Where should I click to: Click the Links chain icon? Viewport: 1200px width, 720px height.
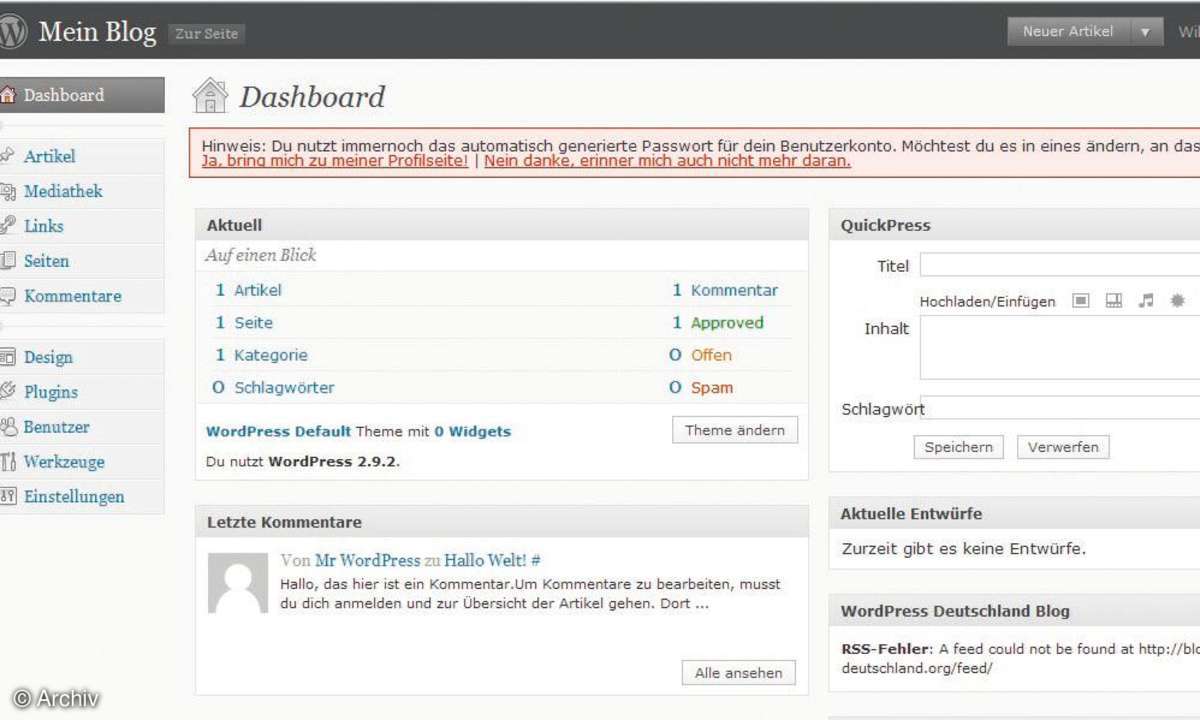tap(8, 226)
